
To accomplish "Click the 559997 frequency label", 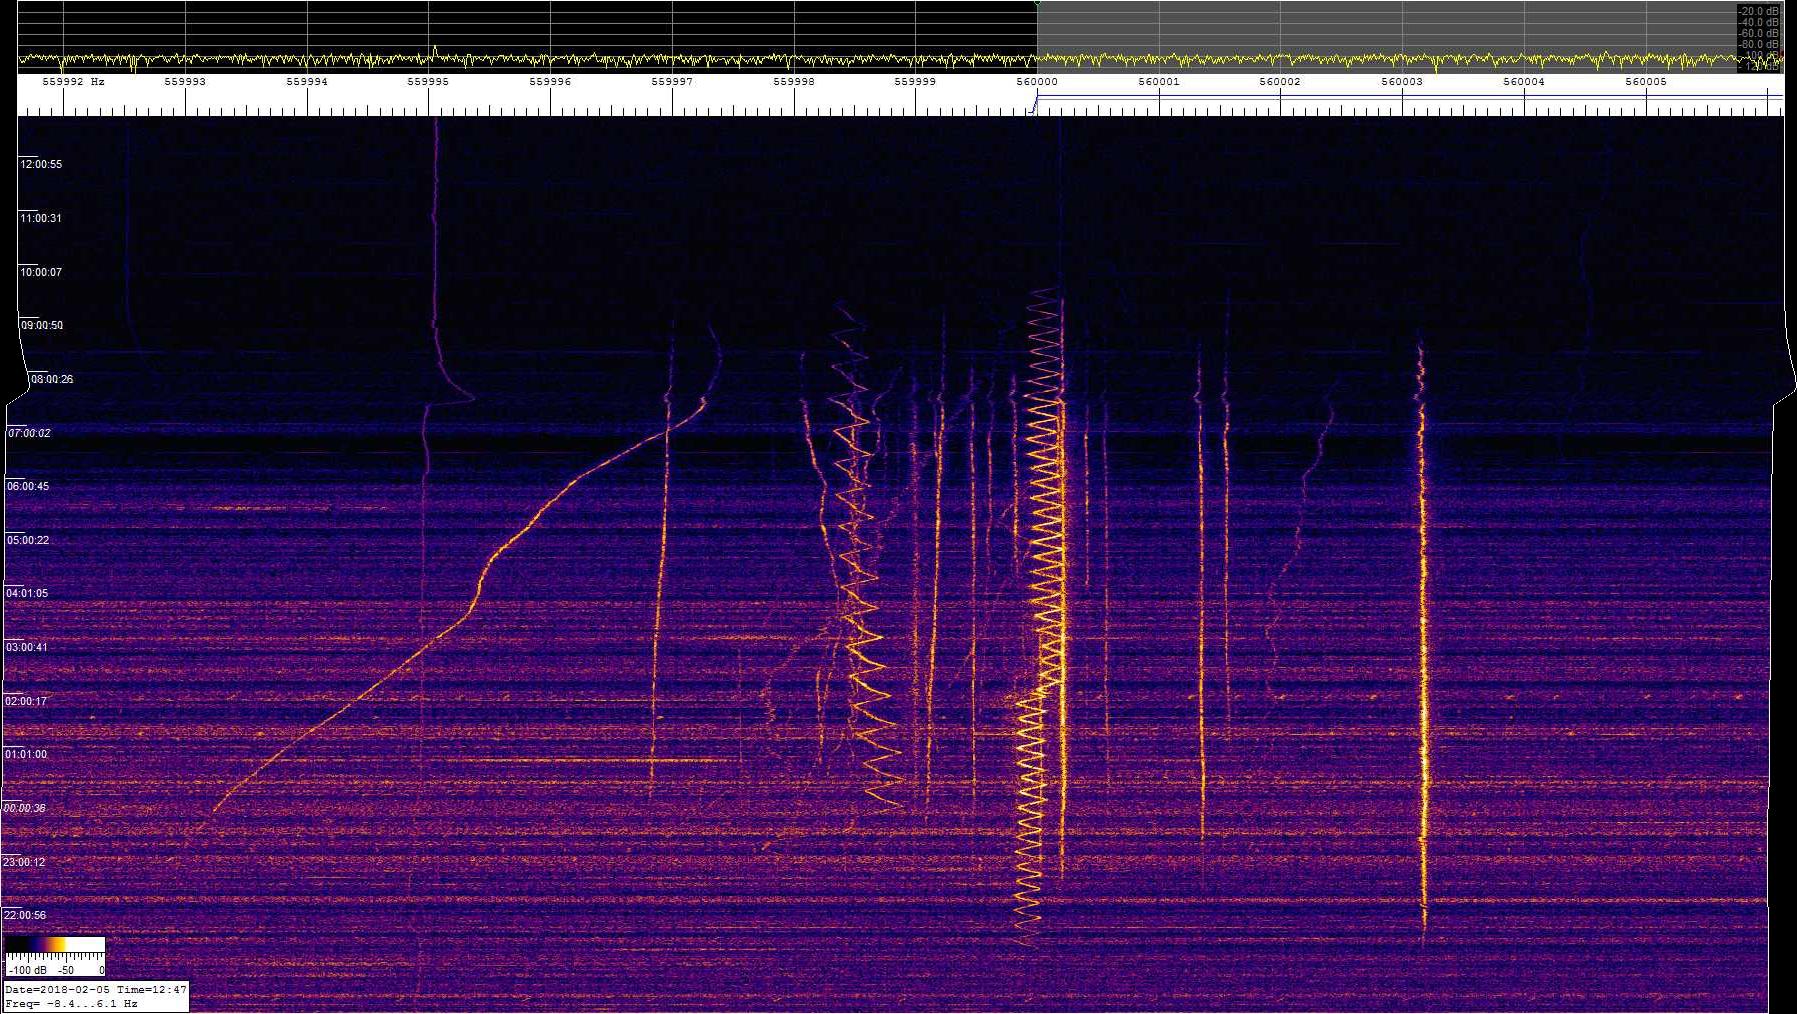I will 672,82.
